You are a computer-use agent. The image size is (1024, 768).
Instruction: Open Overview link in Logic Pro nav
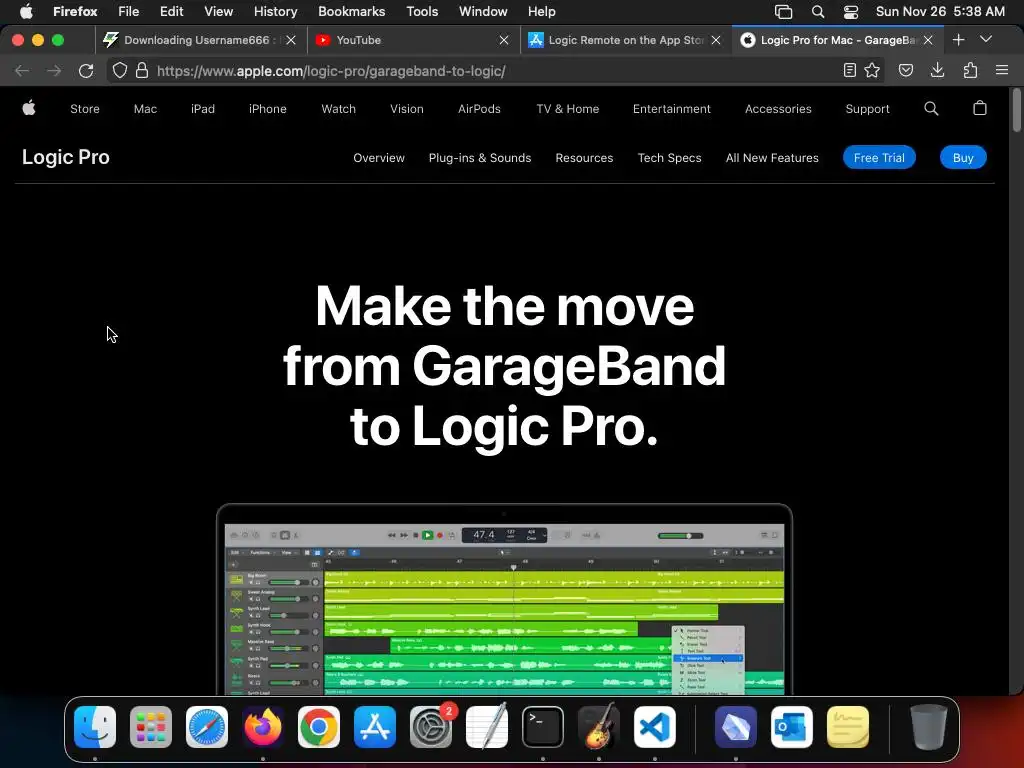point(379,158)
